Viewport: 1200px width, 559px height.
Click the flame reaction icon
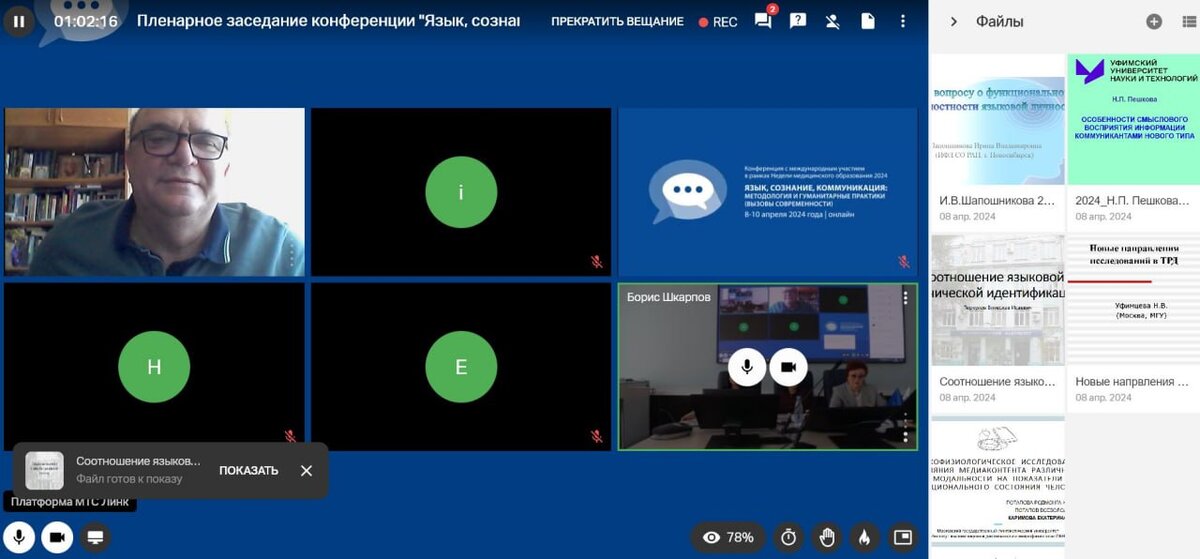[x=865, y=537]
